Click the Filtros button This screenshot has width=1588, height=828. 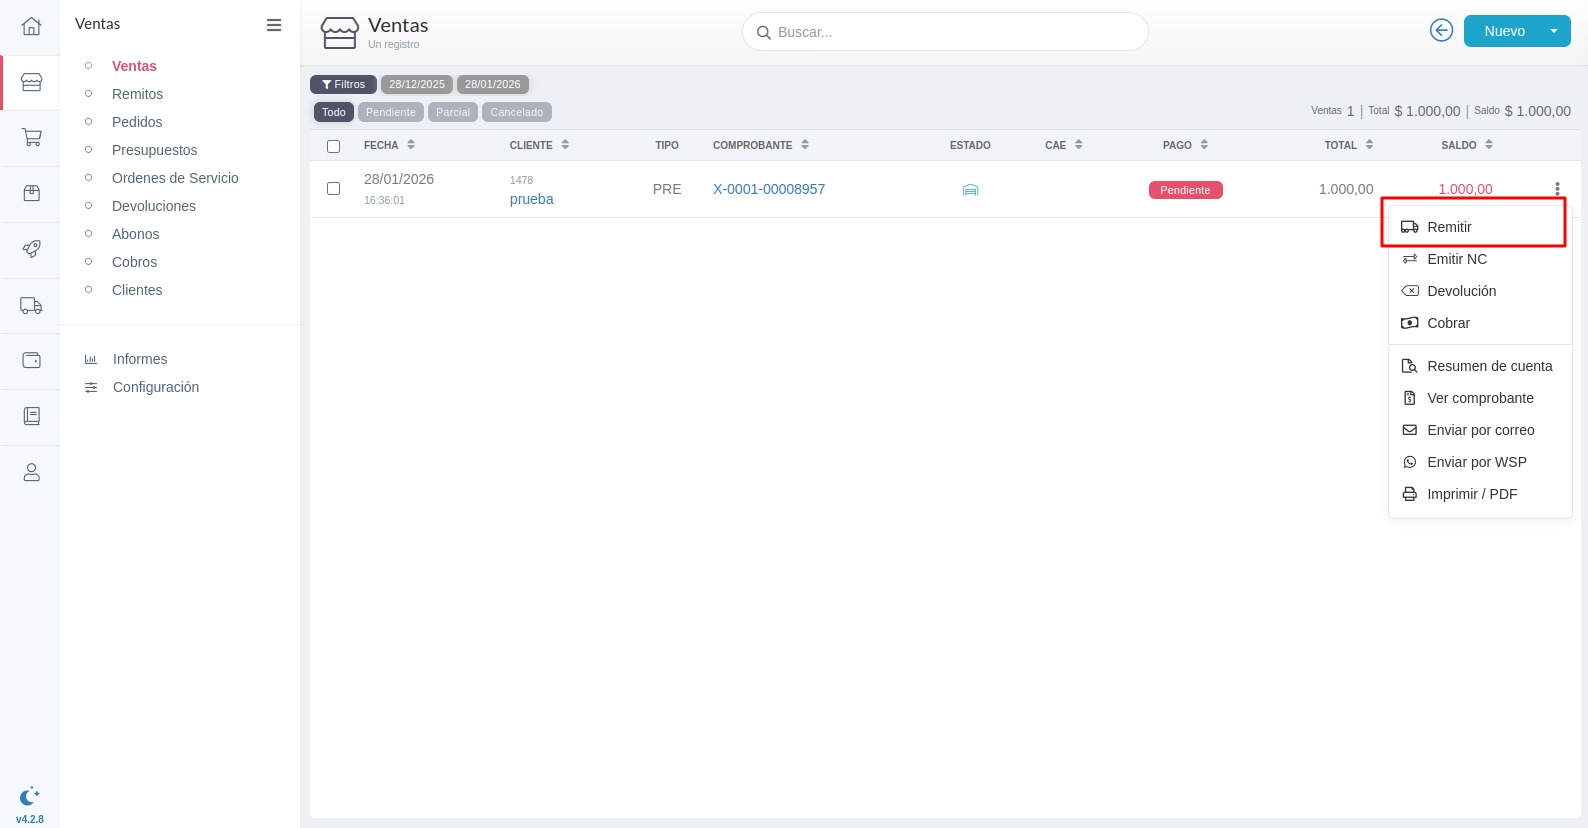point(343,84)
